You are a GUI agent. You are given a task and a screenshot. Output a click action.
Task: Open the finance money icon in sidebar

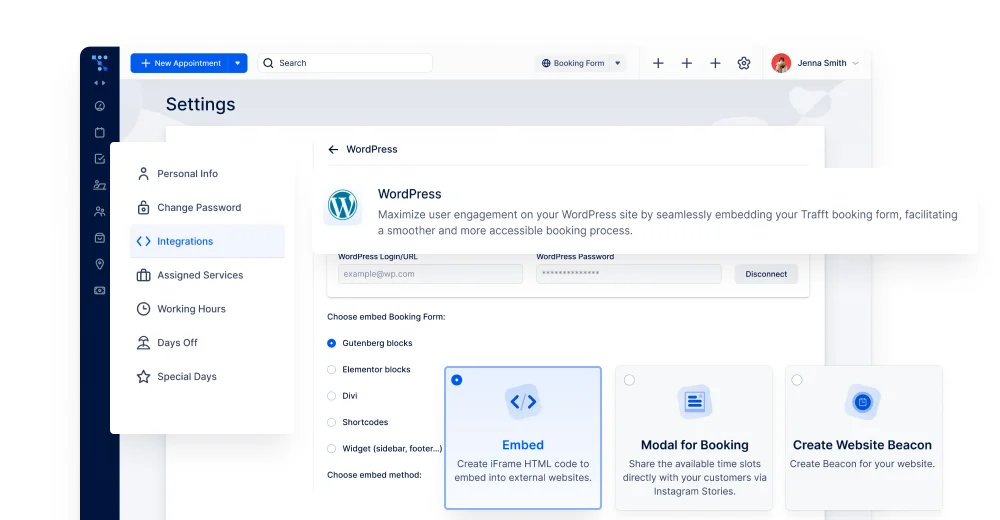tap(99, 290)
